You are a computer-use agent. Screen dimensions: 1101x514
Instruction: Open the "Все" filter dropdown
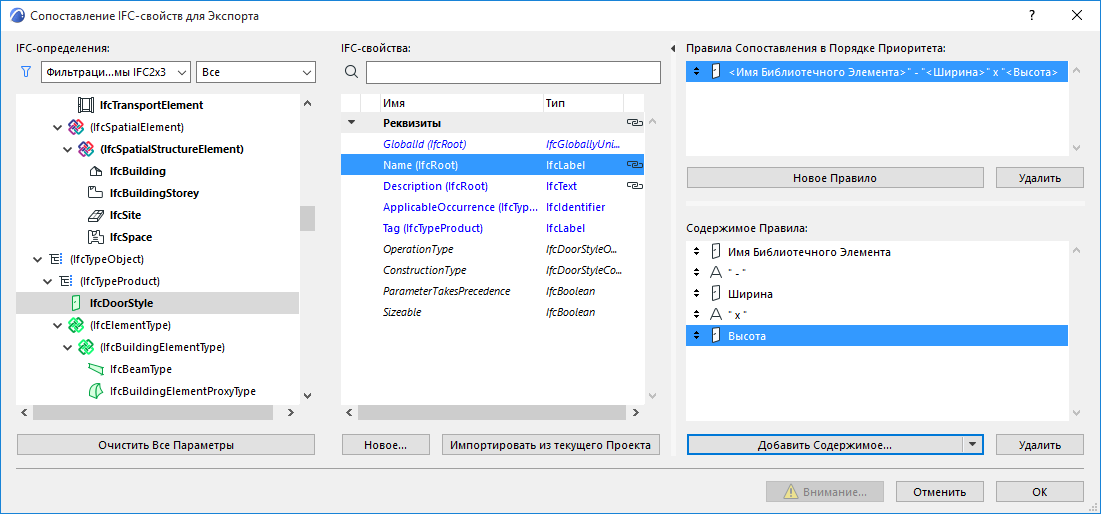[x=255, y=72]
